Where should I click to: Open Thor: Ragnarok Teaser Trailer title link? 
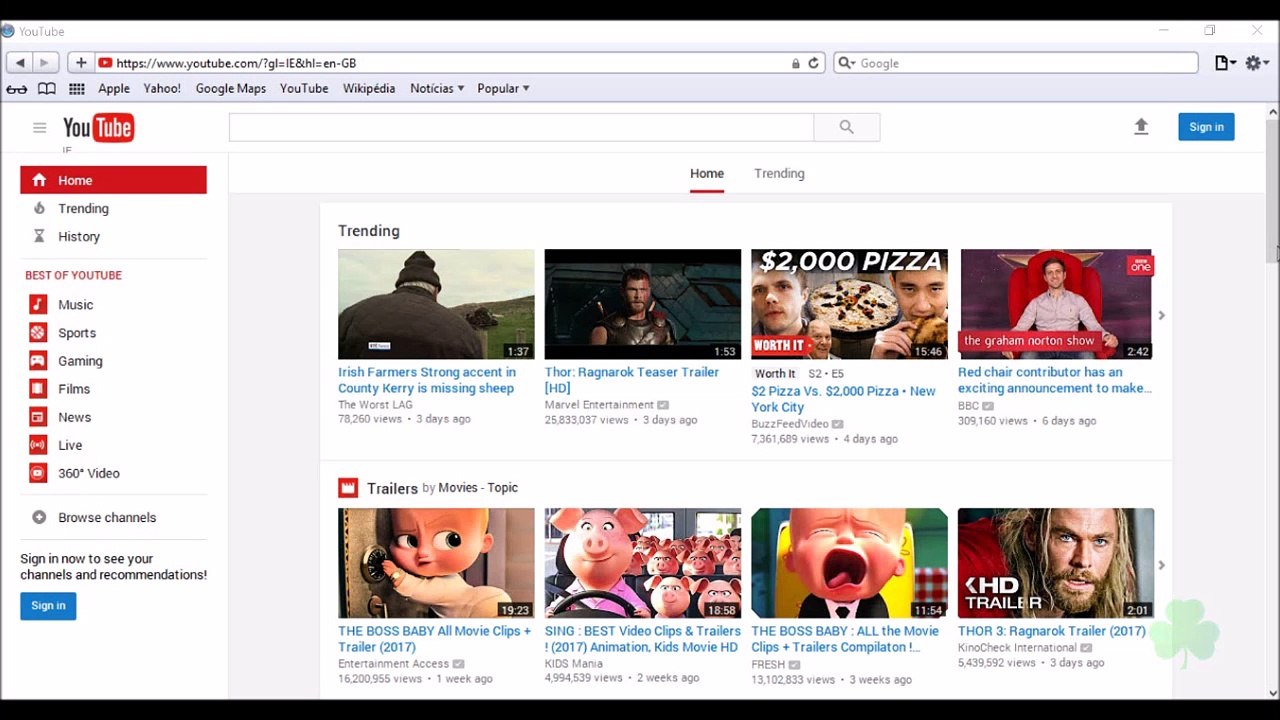[x=632, y=380]
